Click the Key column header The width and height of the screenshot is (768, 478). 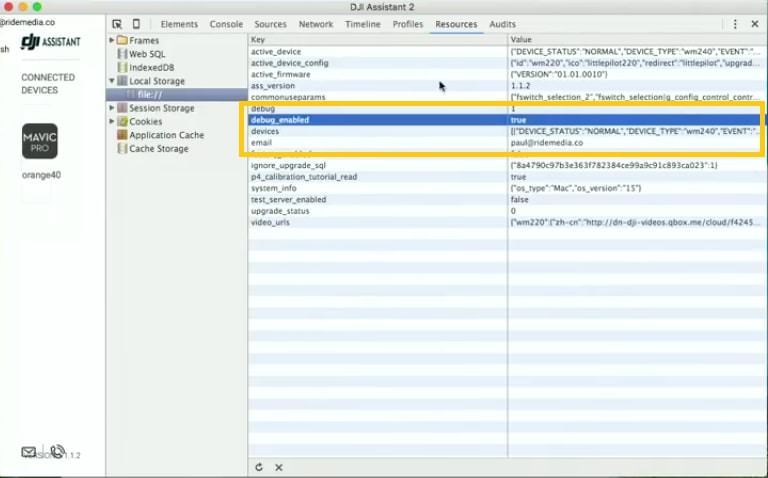pos(258,39)
